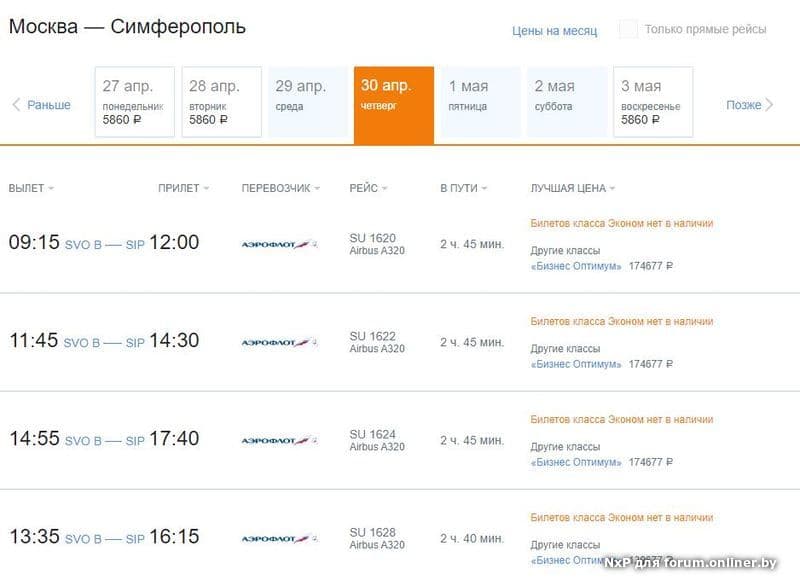Screen dimensions: 800x586
Task: Click the Aeroflot logo for flight SU 1620
Action: [279, 243]
